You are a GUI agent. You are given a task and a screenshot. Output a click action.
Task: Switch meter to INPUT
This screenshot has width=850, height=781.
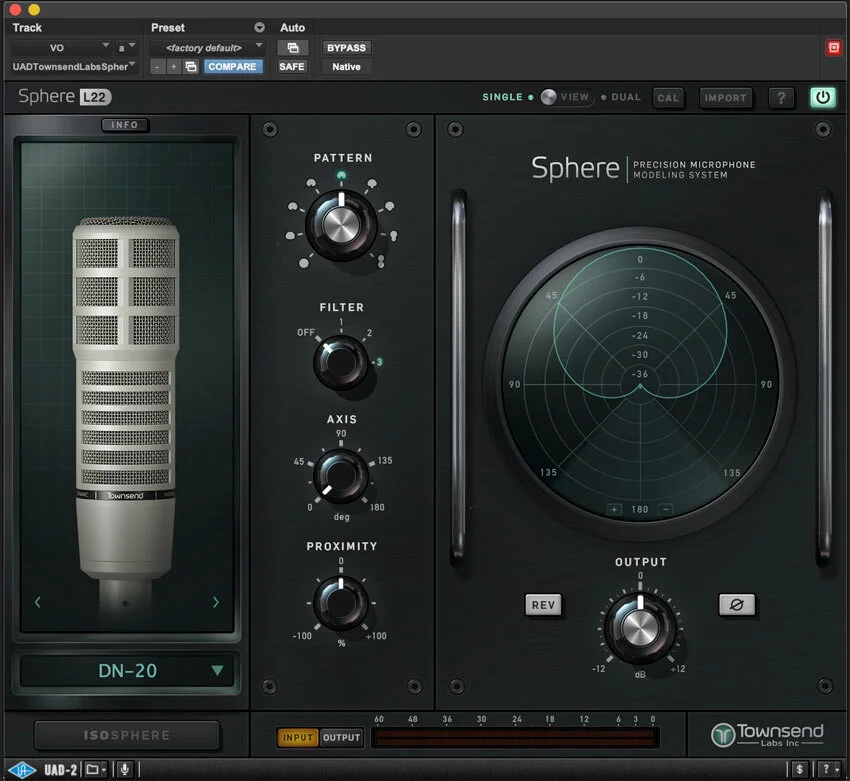pos(298,738)
